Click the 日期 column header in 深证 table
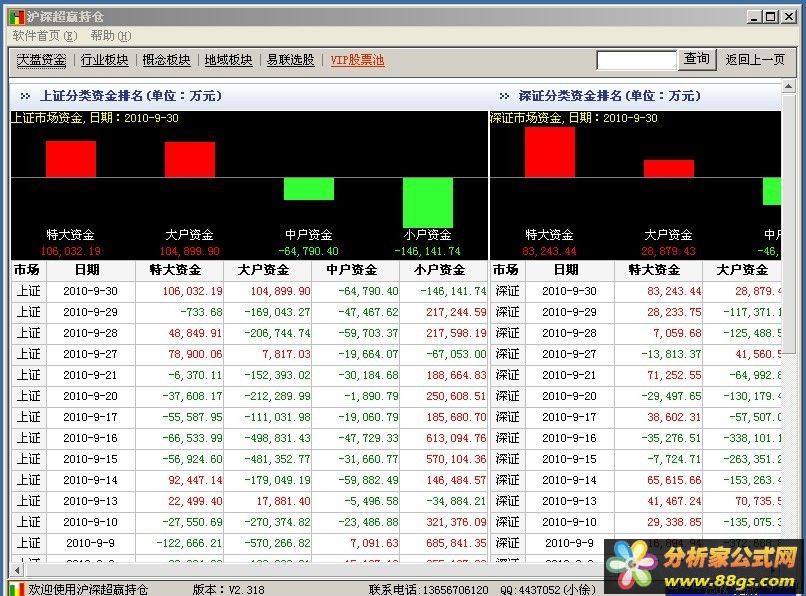This screenshot has width=806, height=596. pos(570,270)
